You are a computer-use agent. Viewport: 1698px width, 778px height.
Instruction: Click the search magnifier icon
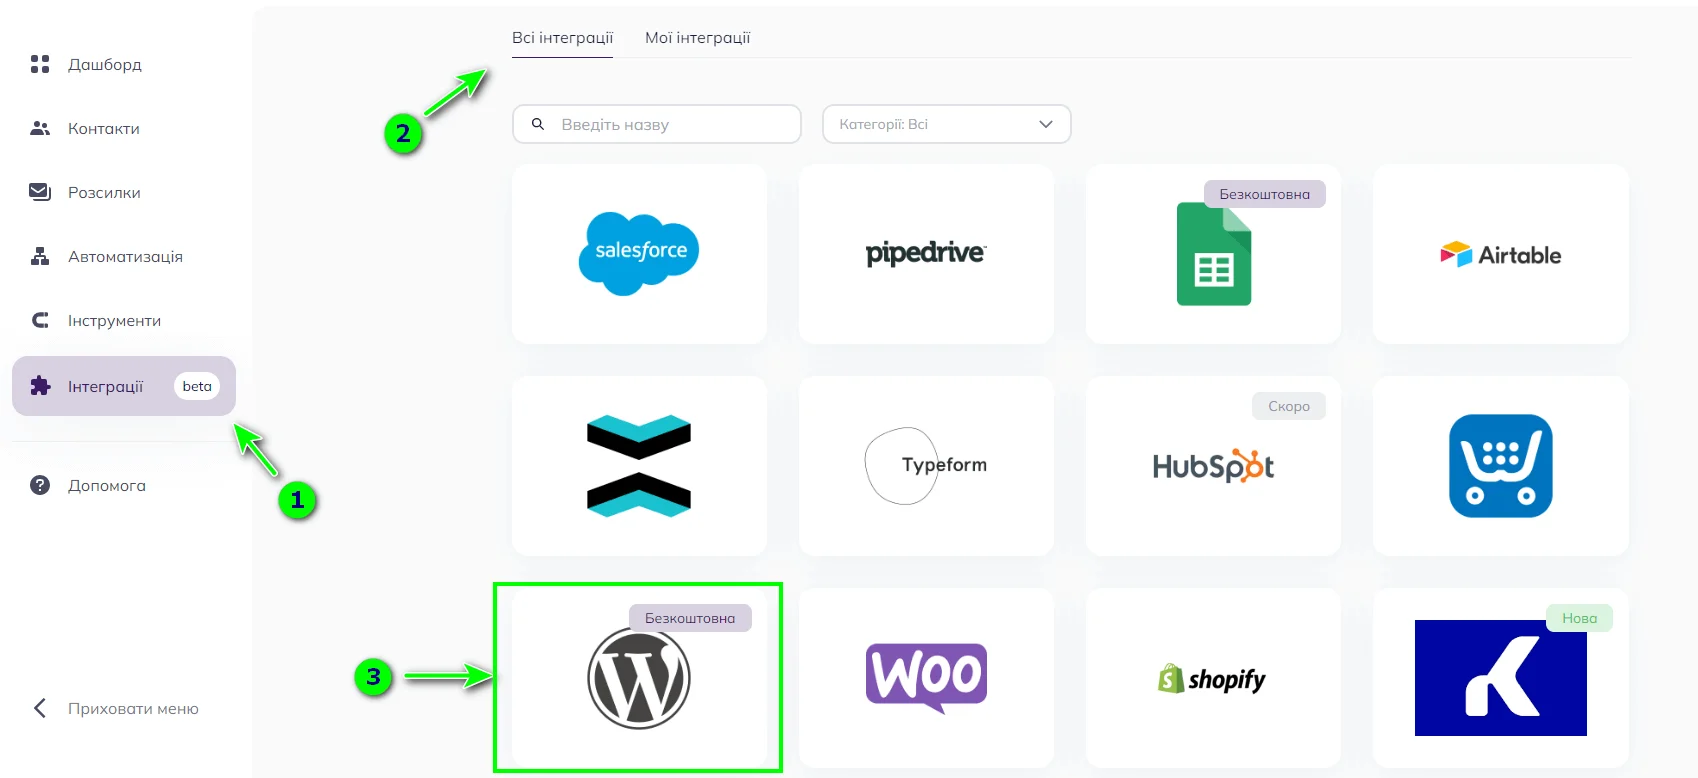point(538,124)
